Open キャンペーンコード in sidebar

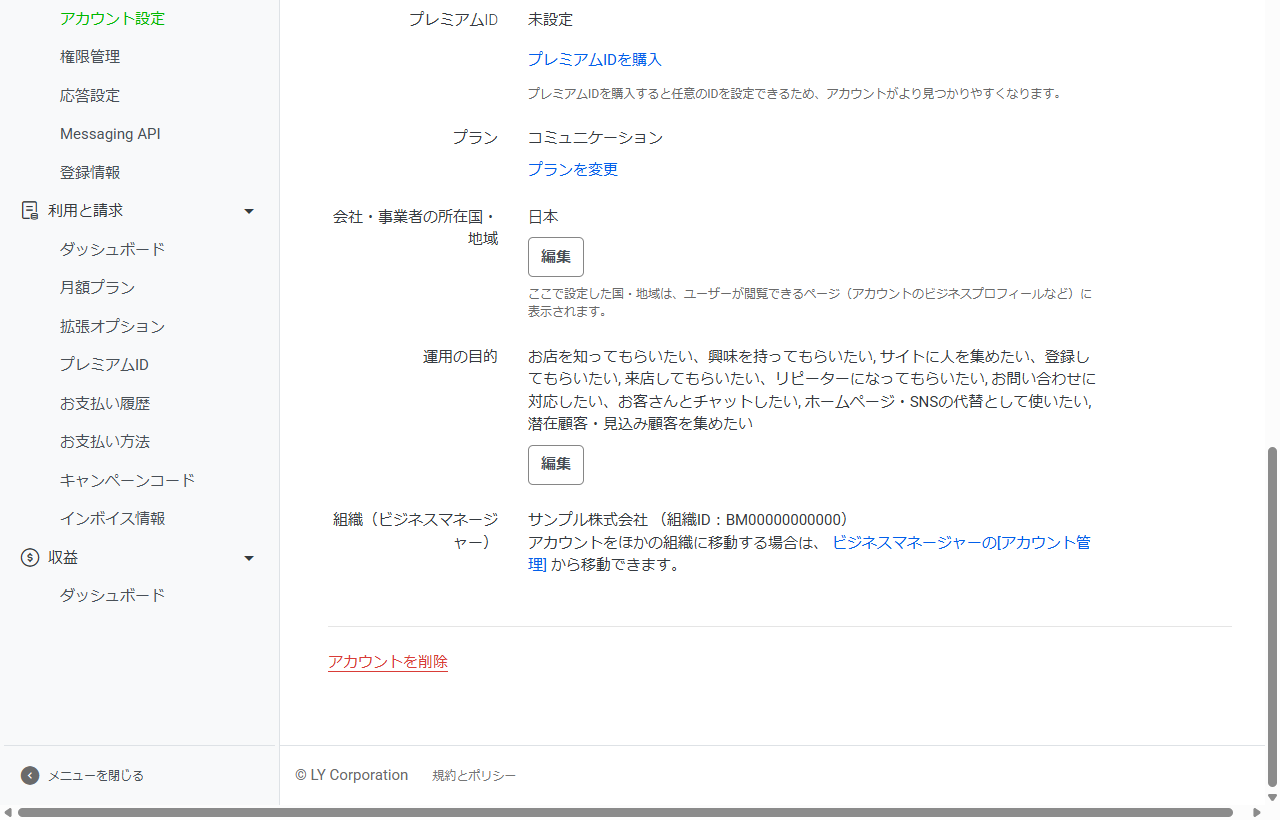(127, 480)
